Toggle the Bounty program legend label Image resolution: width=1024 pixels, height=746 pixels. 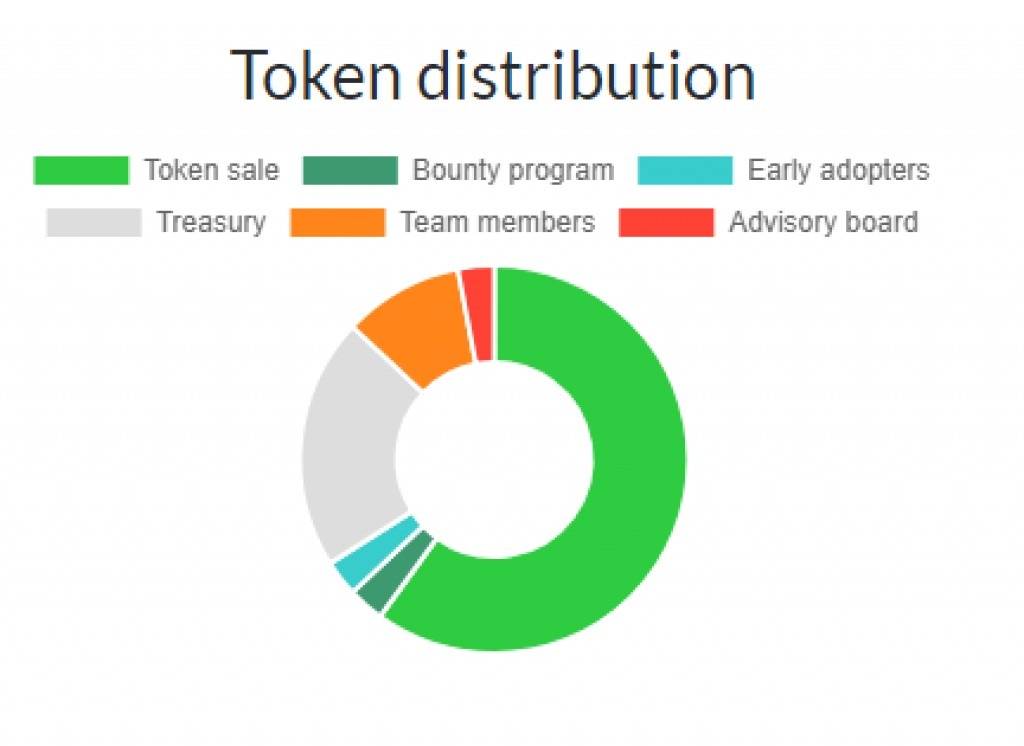(x=513, y=170)
